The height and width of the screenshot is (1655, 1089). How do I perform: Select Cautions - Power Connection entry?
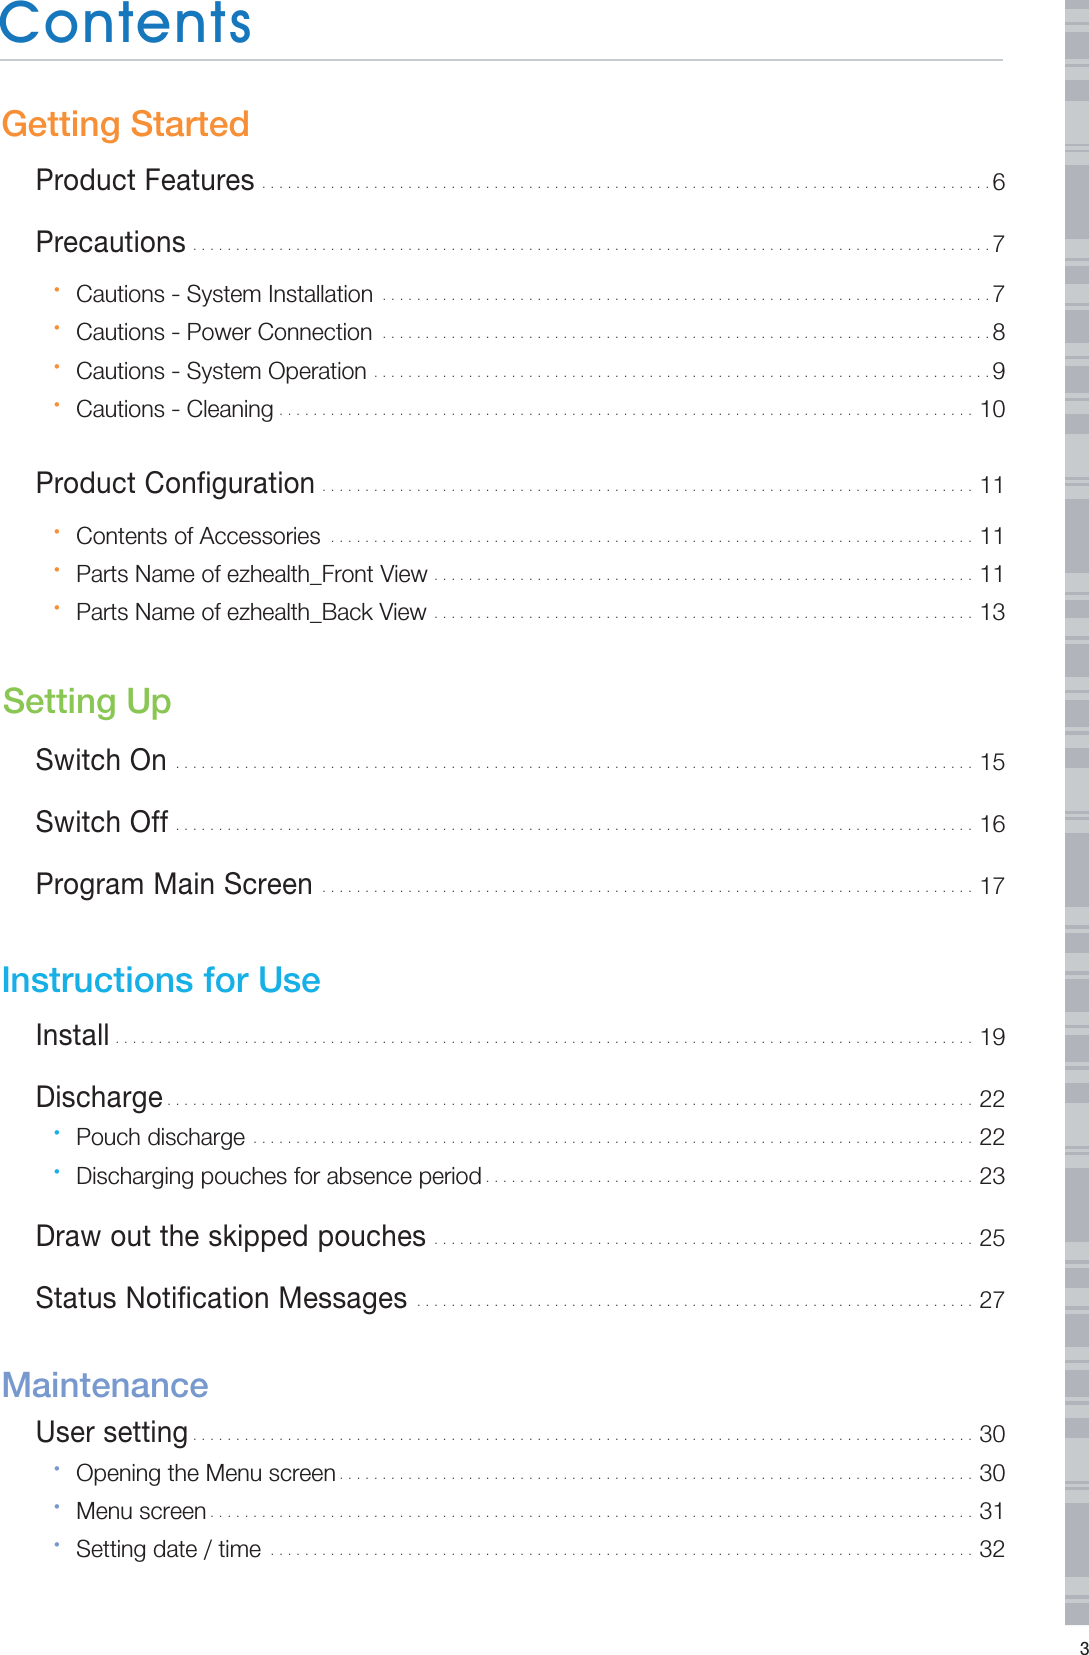tap(224, 332)
